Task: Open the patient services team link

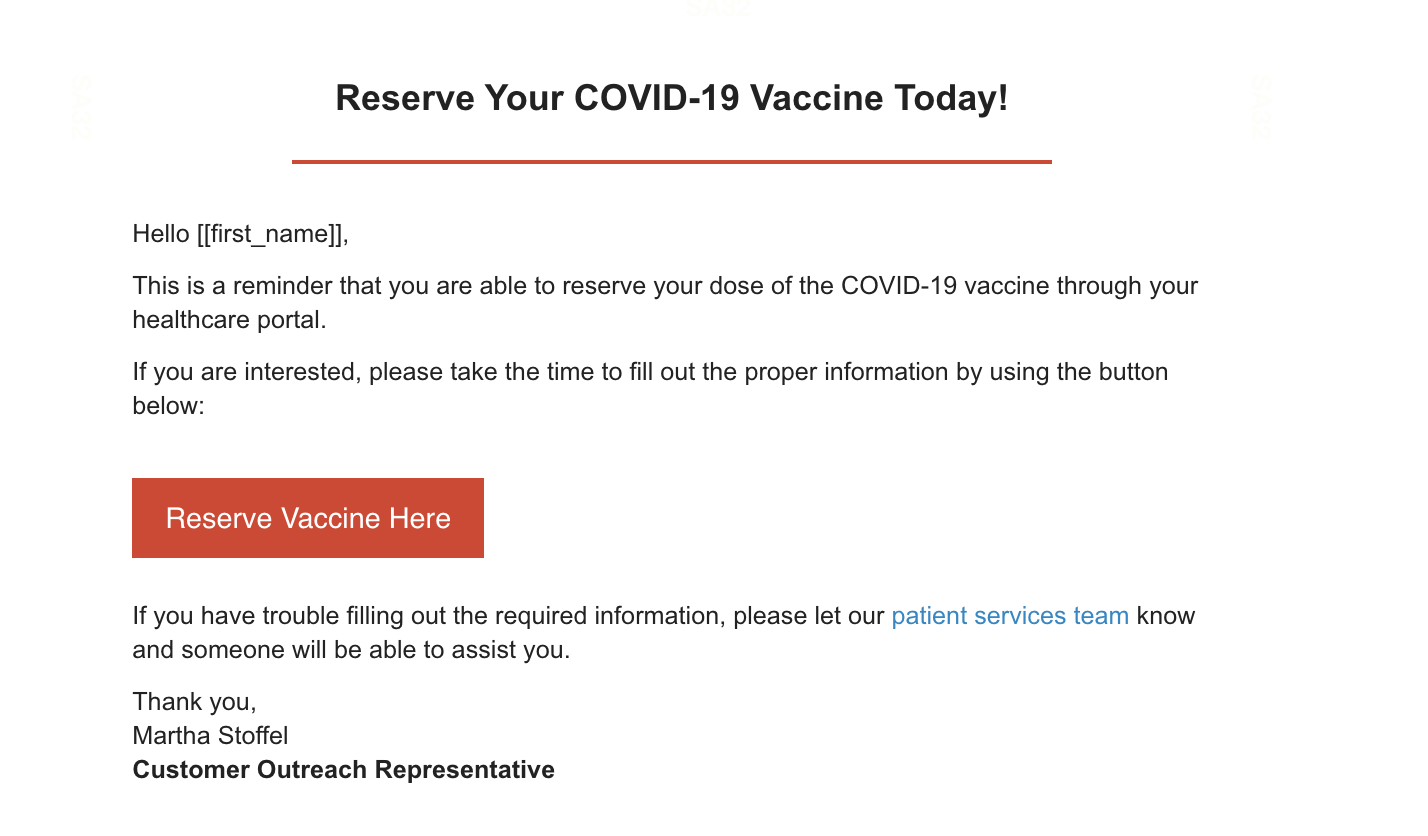Action: click(1010, 616)
